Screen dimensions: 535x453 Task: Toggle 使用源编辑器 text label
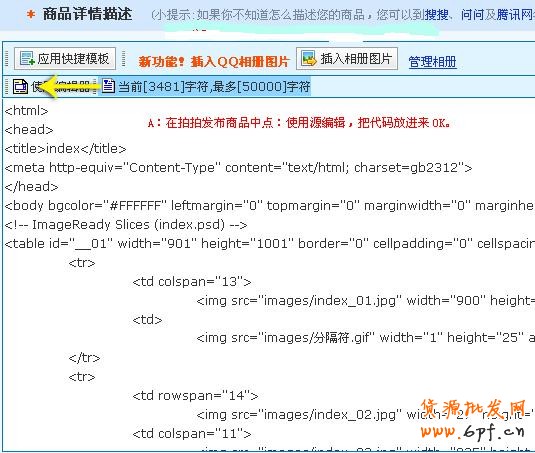(61, 86)
